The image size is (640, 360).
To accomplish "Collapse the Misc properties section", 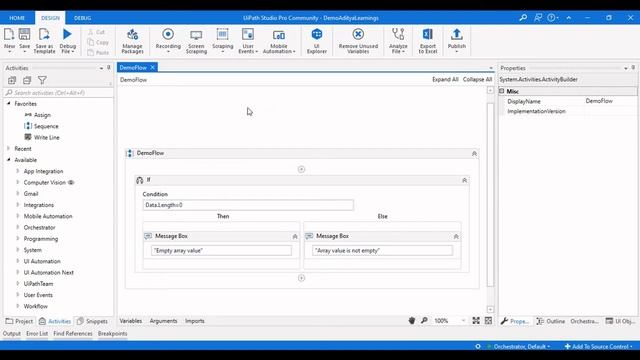I will pyautogui.click(x=502, y=91).
